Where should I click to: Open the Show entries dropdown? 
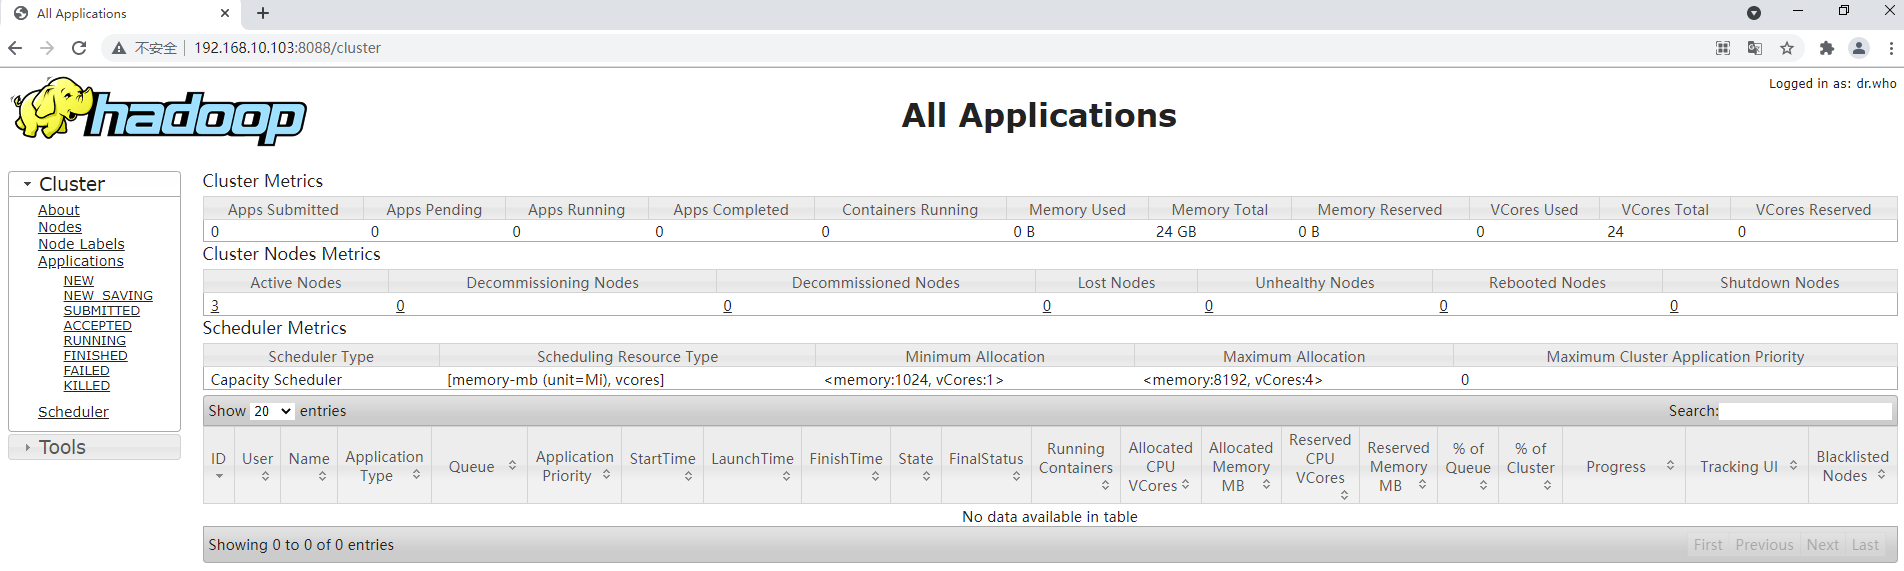click(x=271, y=411)
